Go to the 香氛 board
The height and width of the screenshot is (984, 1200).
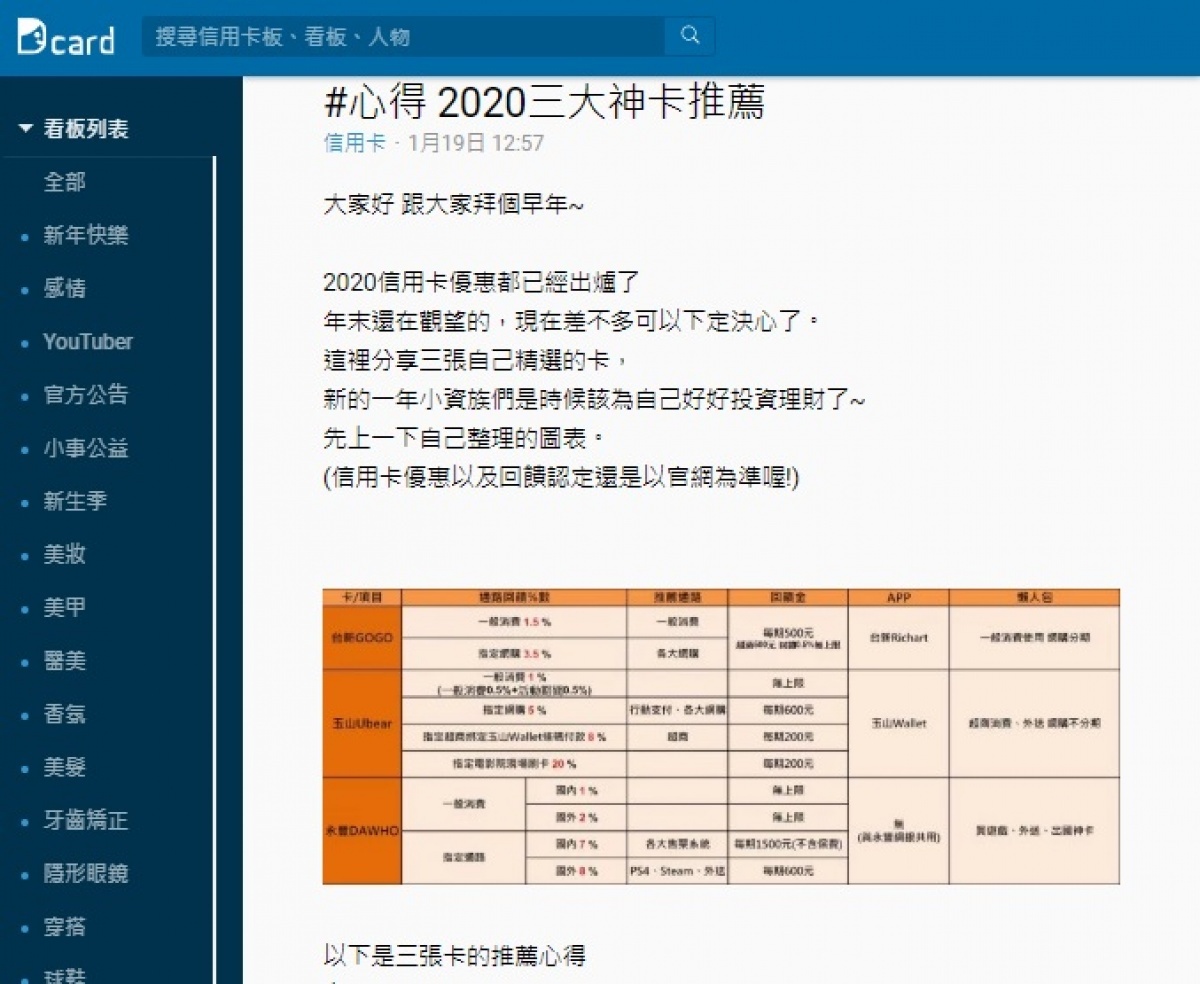tap(64, 714)
